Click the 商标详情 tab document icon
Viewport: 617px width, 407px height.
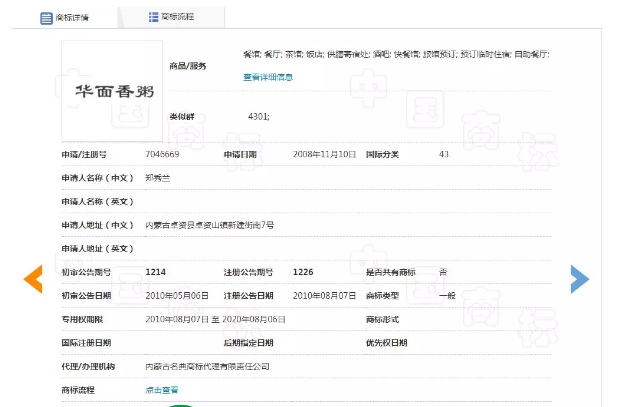(x=46, y=18)
